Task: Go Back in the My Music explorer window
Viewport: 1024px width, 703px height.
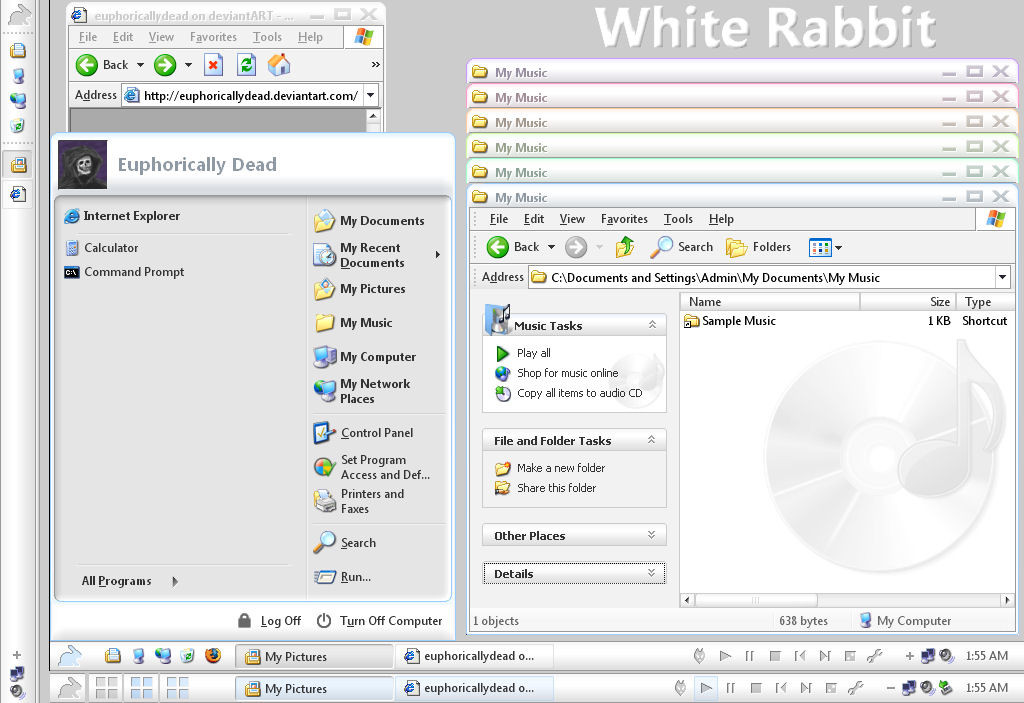Action: tap(513, 247)
